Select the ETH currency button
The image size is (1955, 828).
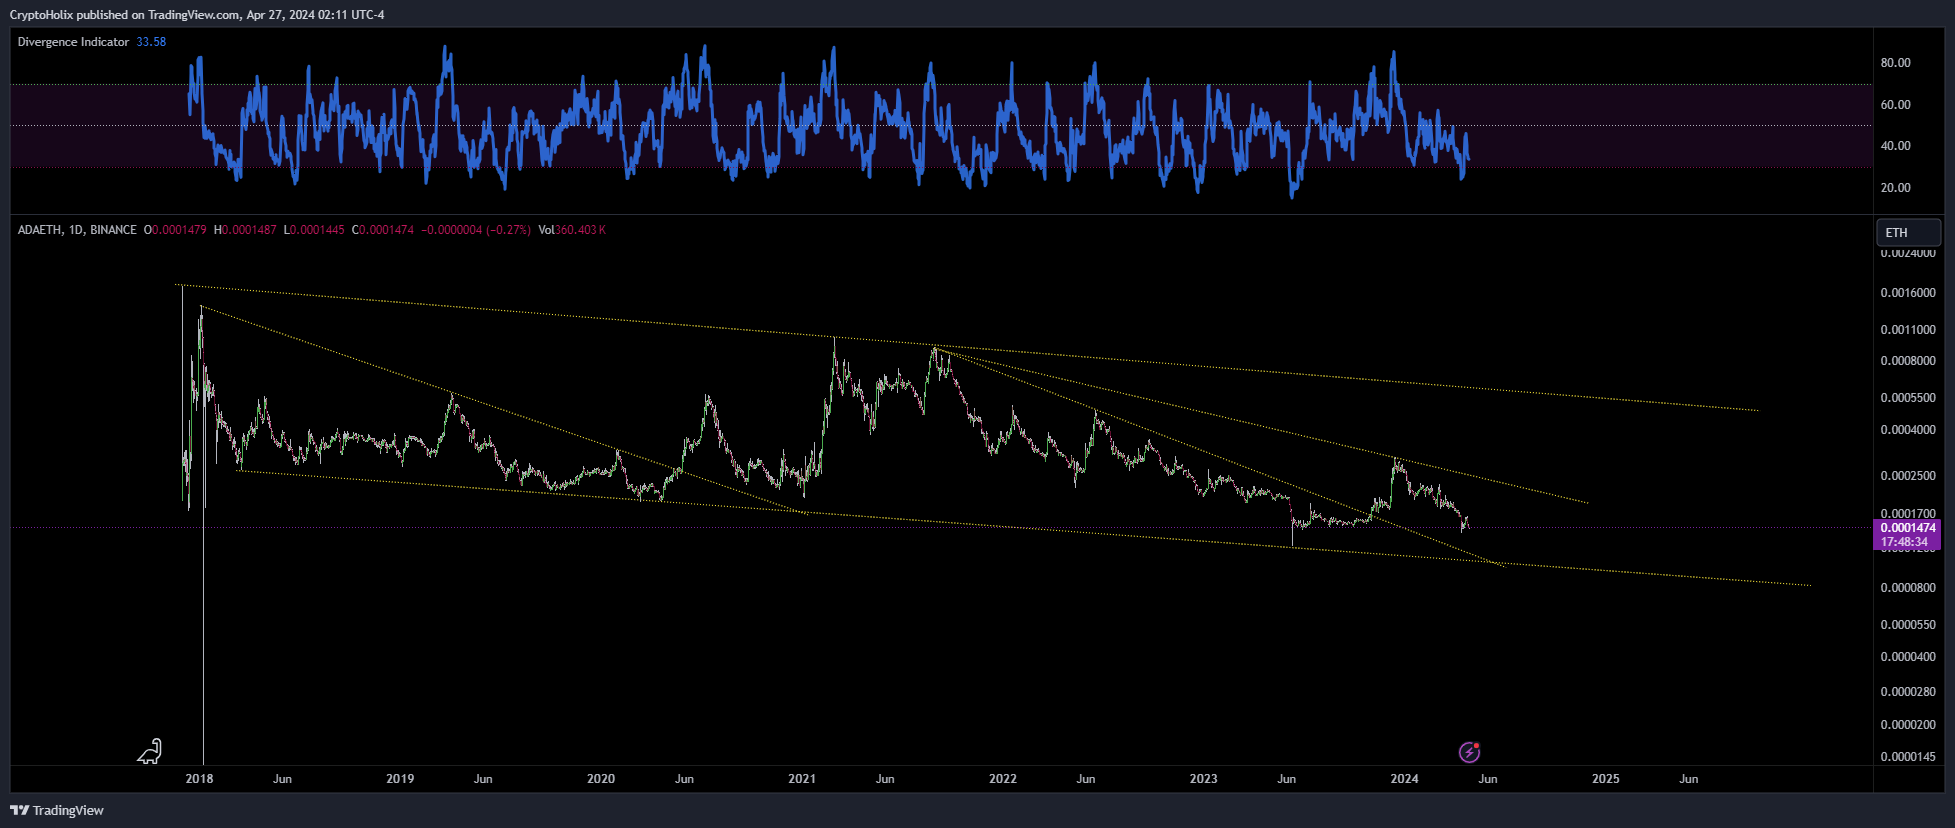1908,232
